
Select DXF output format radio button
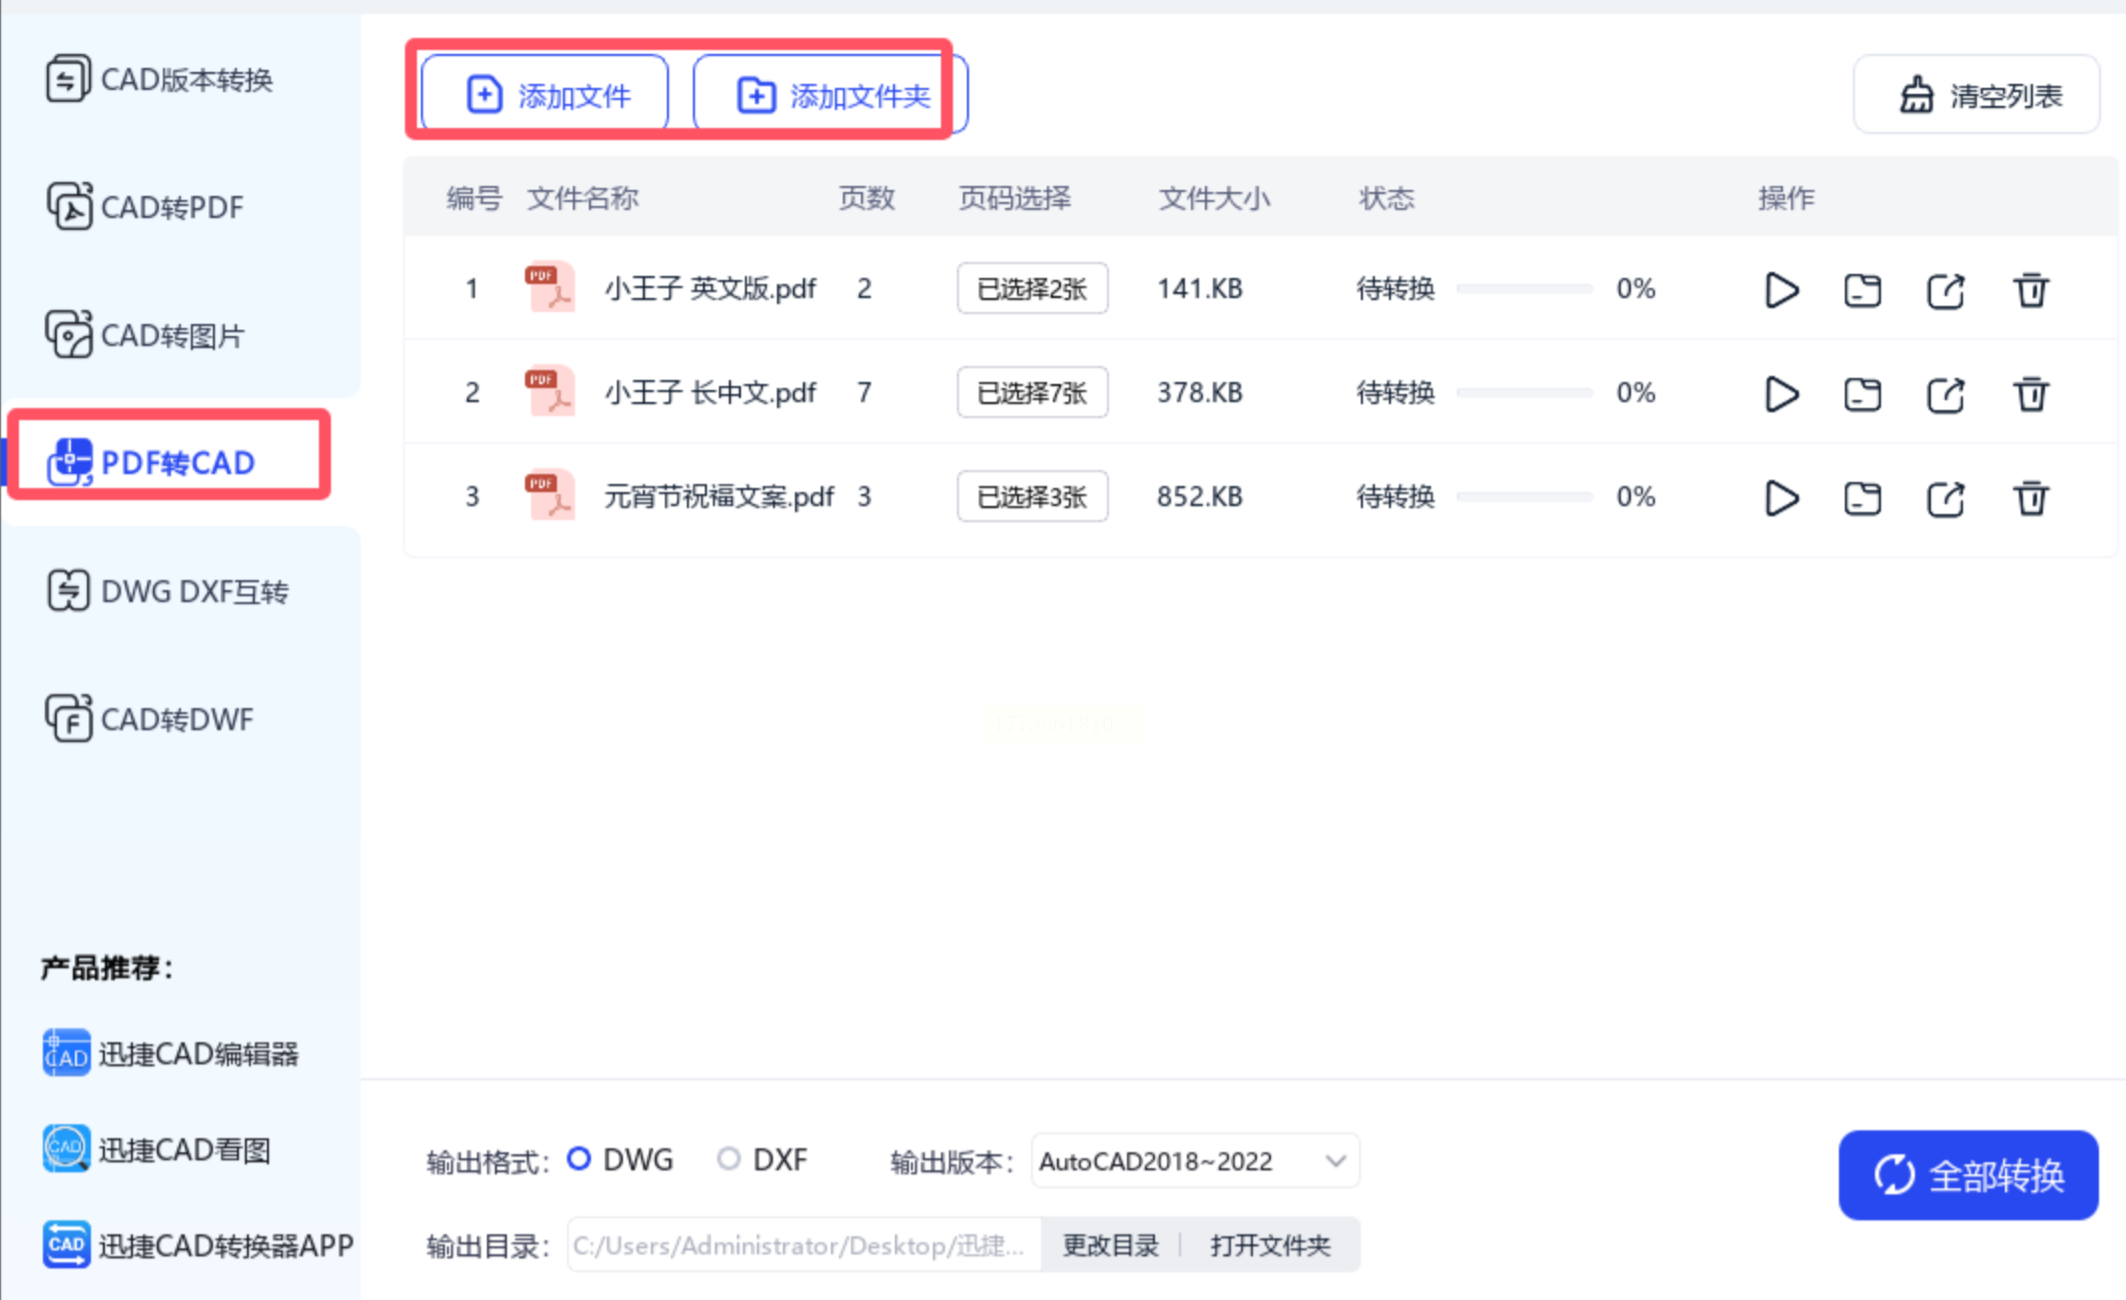click(x=729, y=1159)
